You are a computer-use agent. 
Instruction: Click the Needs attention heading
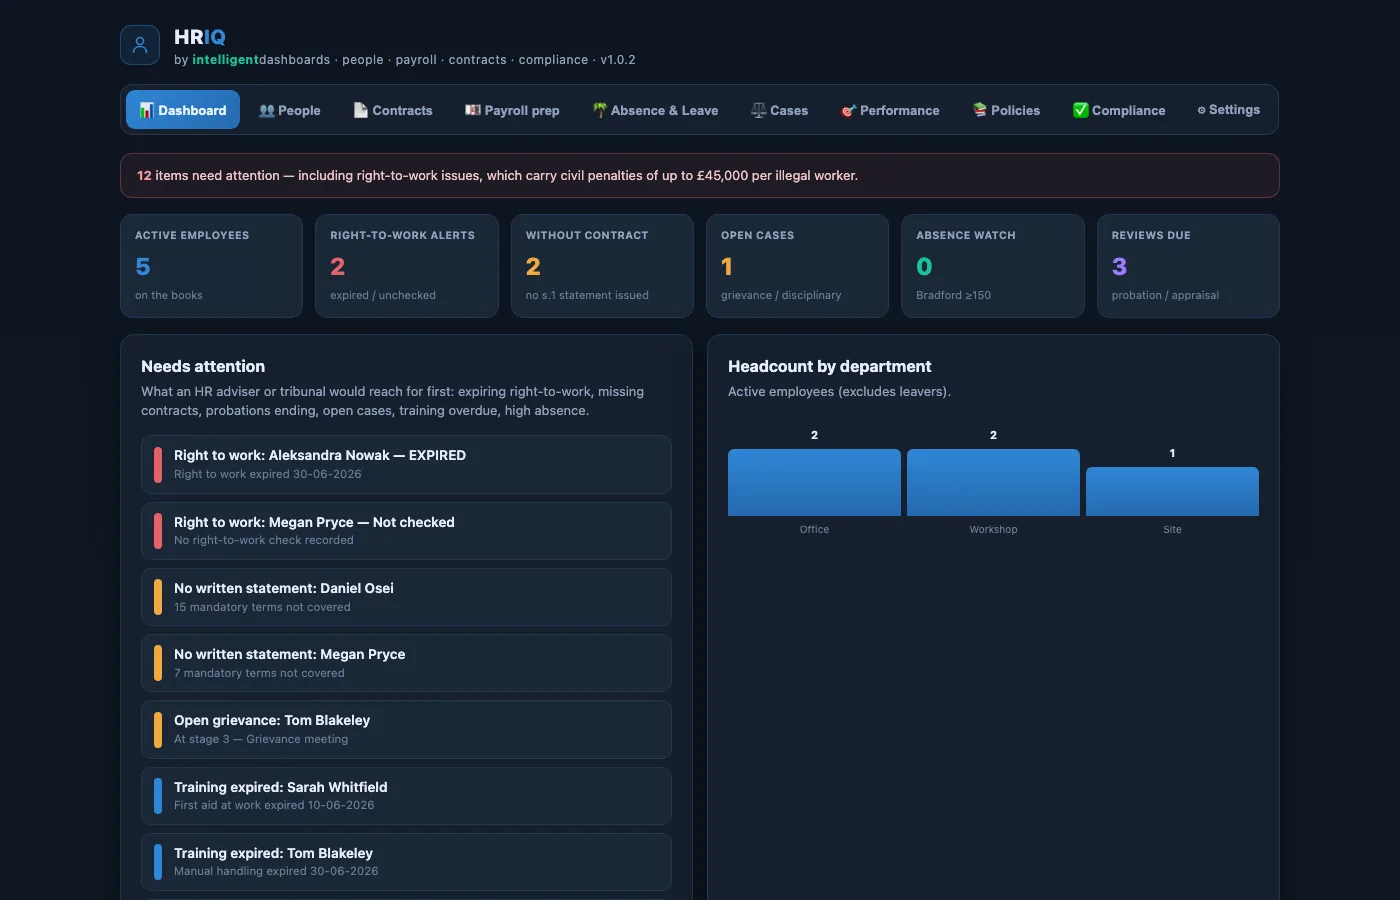tap(203, 366)
